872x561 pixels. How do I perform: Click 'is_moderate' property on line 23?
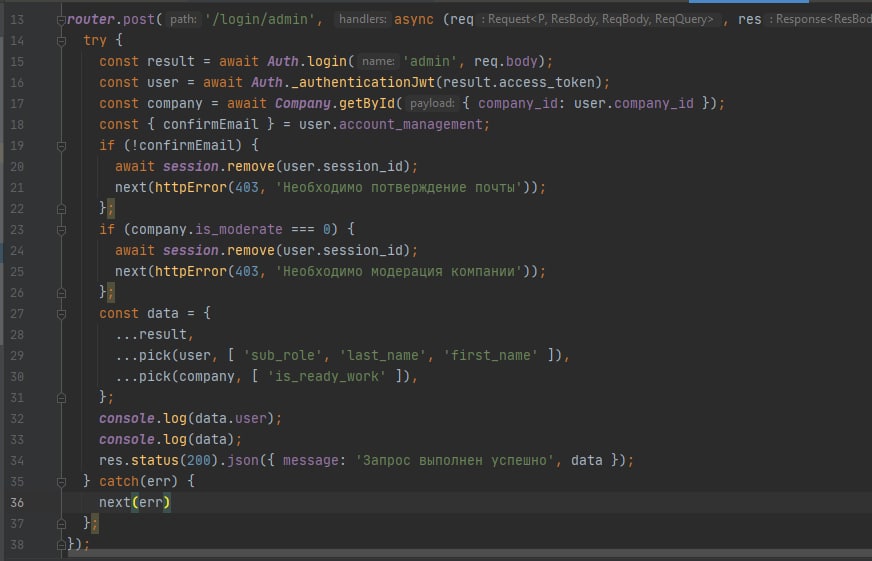pyautogui.click(x=239, y=230)
